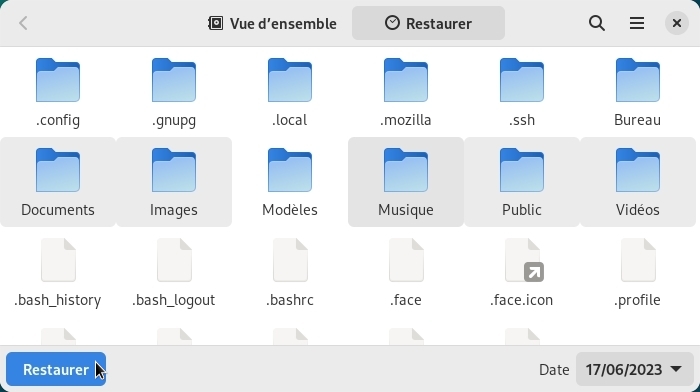700x392 pixels.
Task: Switch to the Vue d'ensemble tab
Action: click(x=272, y=23)
